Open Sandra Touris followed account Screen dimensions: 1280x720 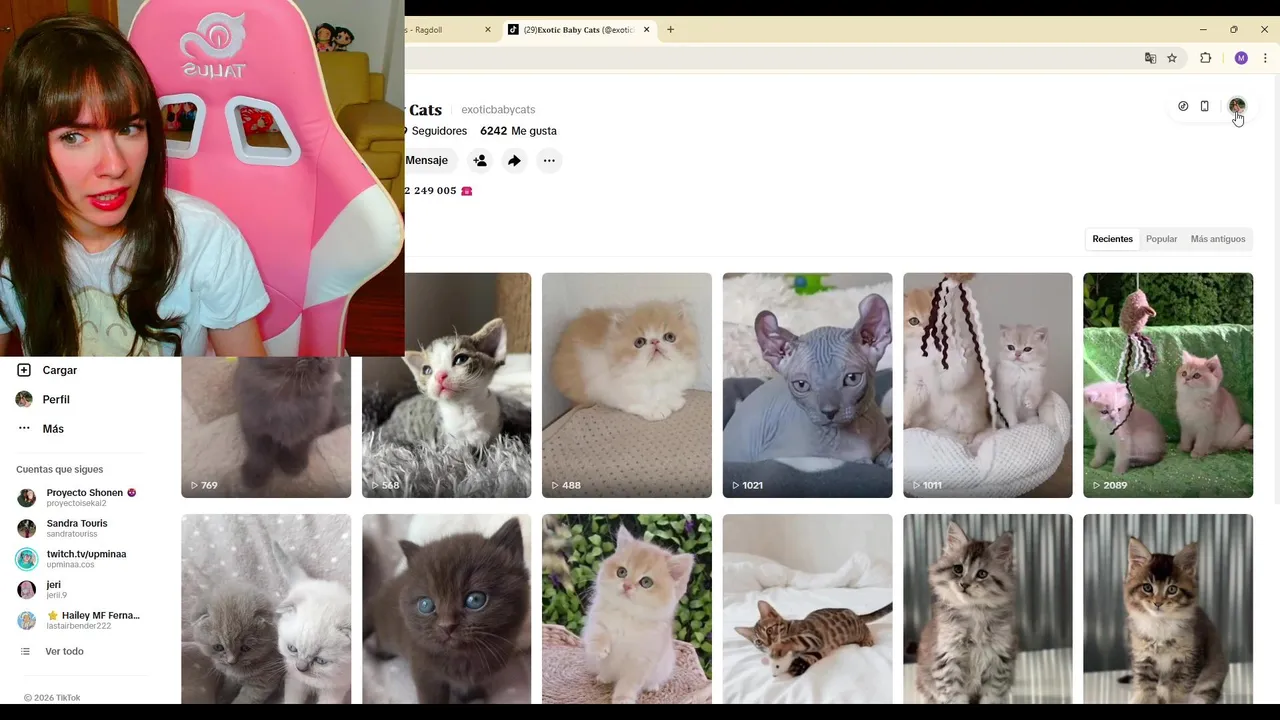[62, 528]
